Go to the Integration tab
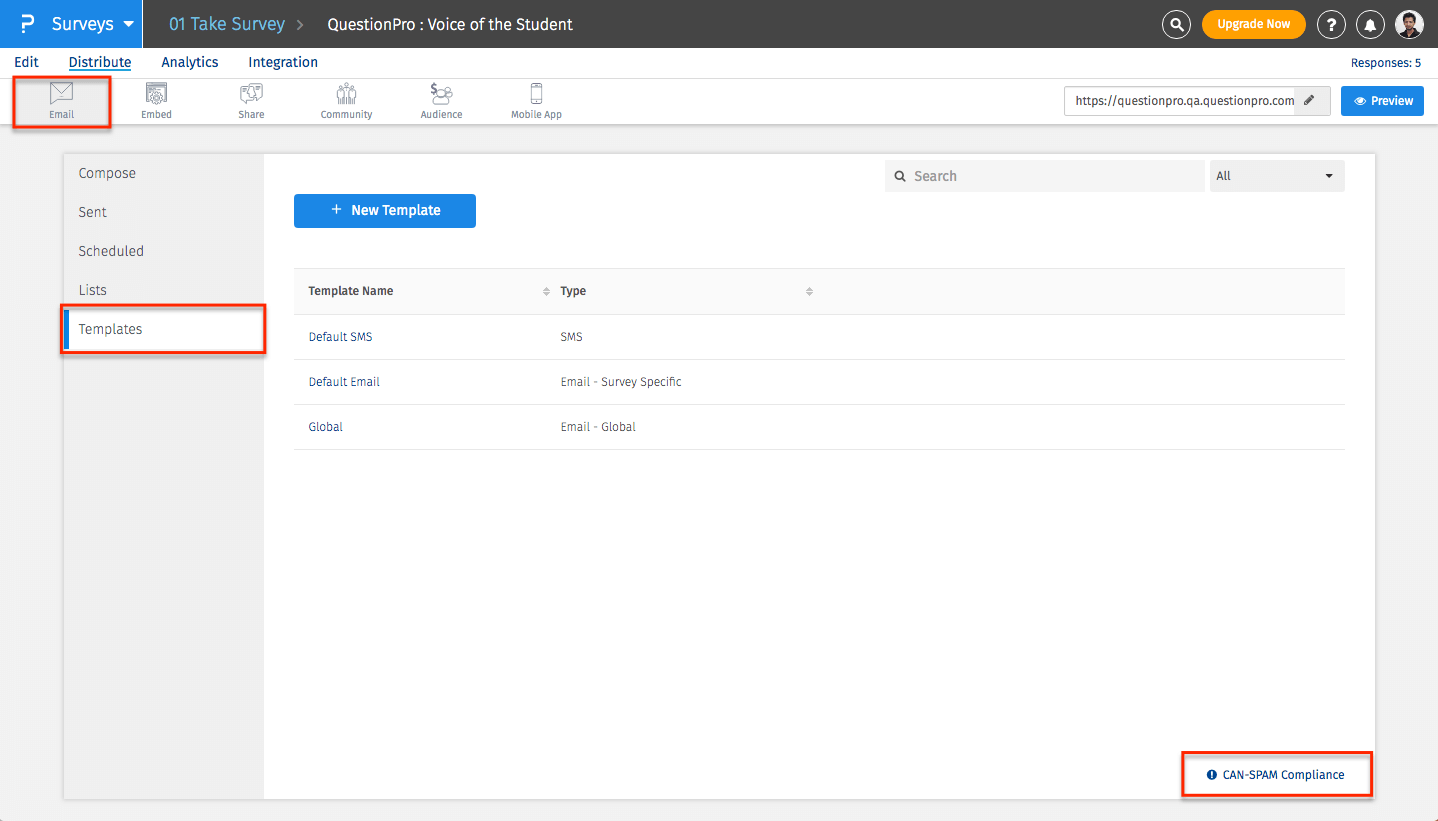 click(x=283, y=62)
